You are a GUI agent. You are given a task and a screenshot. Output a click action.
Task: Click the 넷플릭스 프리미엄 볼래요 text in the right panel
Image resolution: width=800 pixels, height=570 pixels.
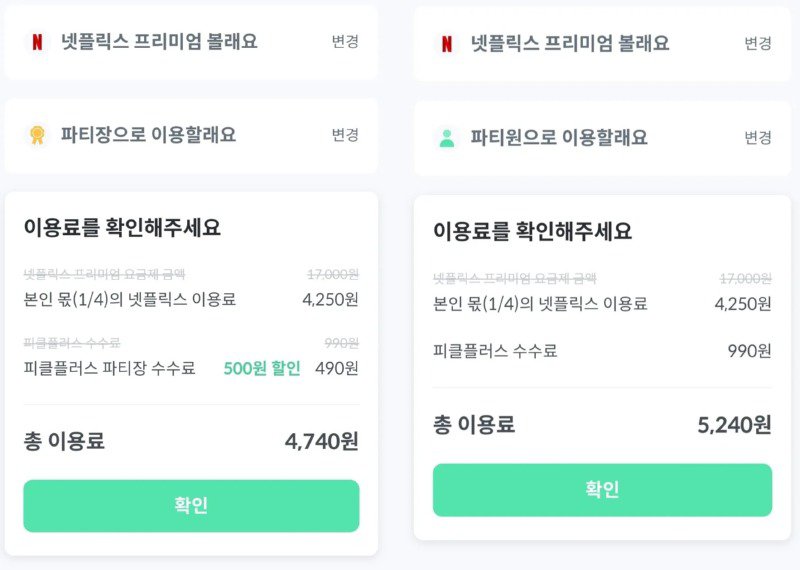(x=570, y=44)
